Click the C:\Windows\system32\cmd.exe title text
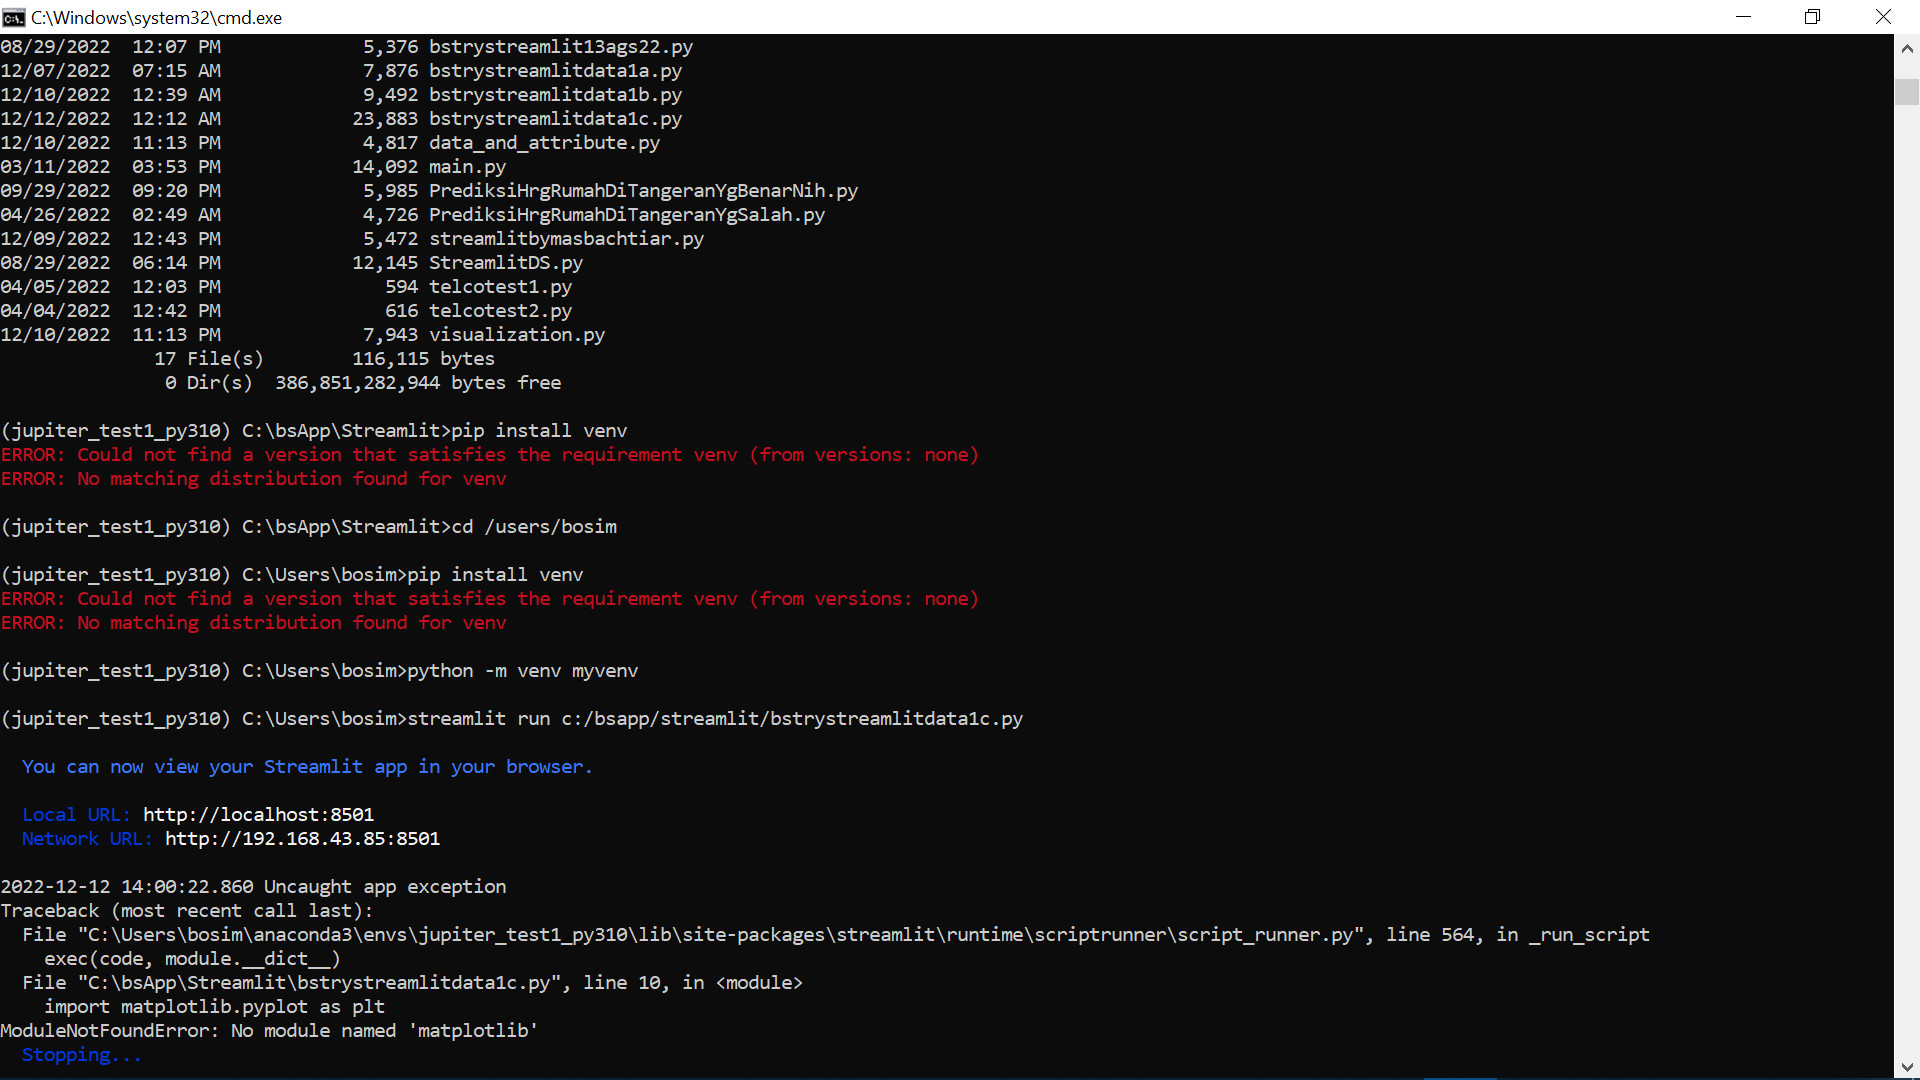The image size is (1920, 1080). [156, 17]
